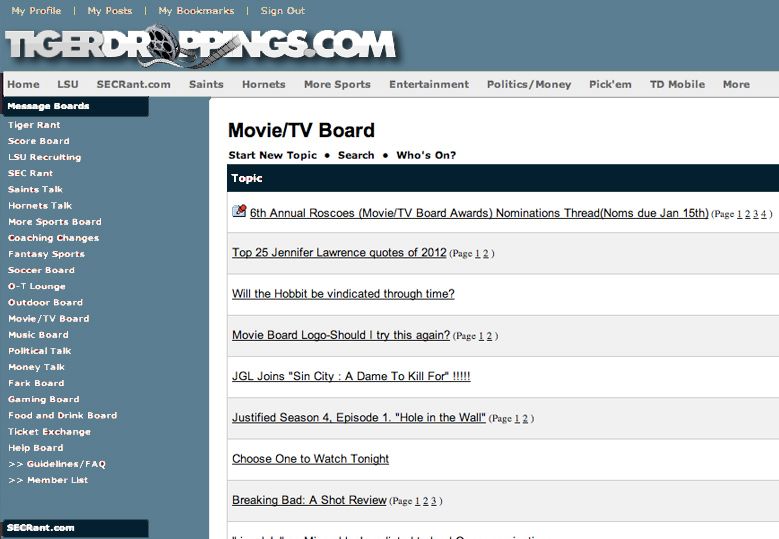Click Start New Topic
The width and height of the screenshot is (779, 539).
click(273, 155)
